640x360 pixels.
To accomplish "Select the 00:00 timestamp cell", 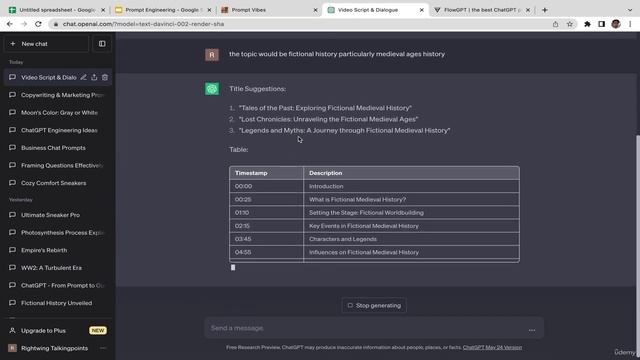I will click(267, 186).
